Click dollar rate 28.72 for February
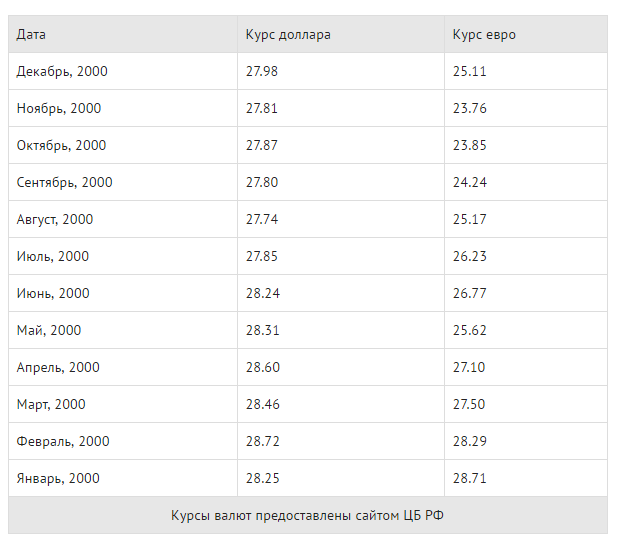The image size is (619, 545). [x=262, y=442]
